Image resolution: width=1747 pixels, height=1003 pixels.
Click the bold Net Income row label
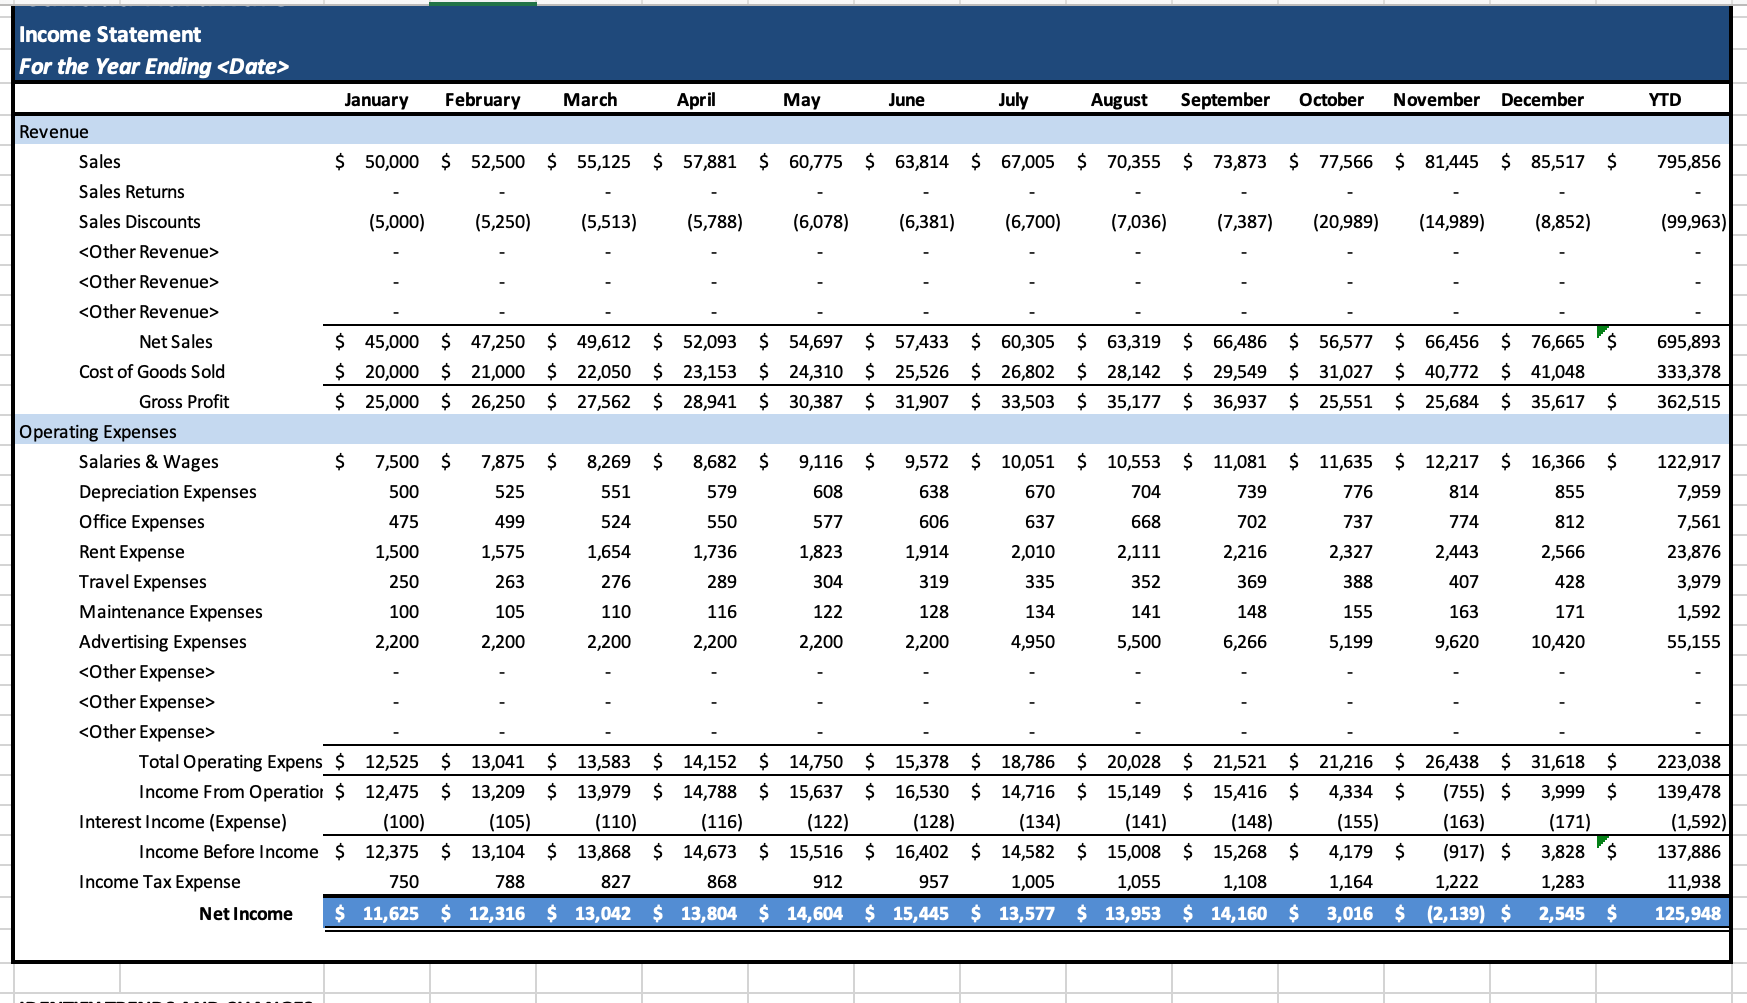coord(246,912)
